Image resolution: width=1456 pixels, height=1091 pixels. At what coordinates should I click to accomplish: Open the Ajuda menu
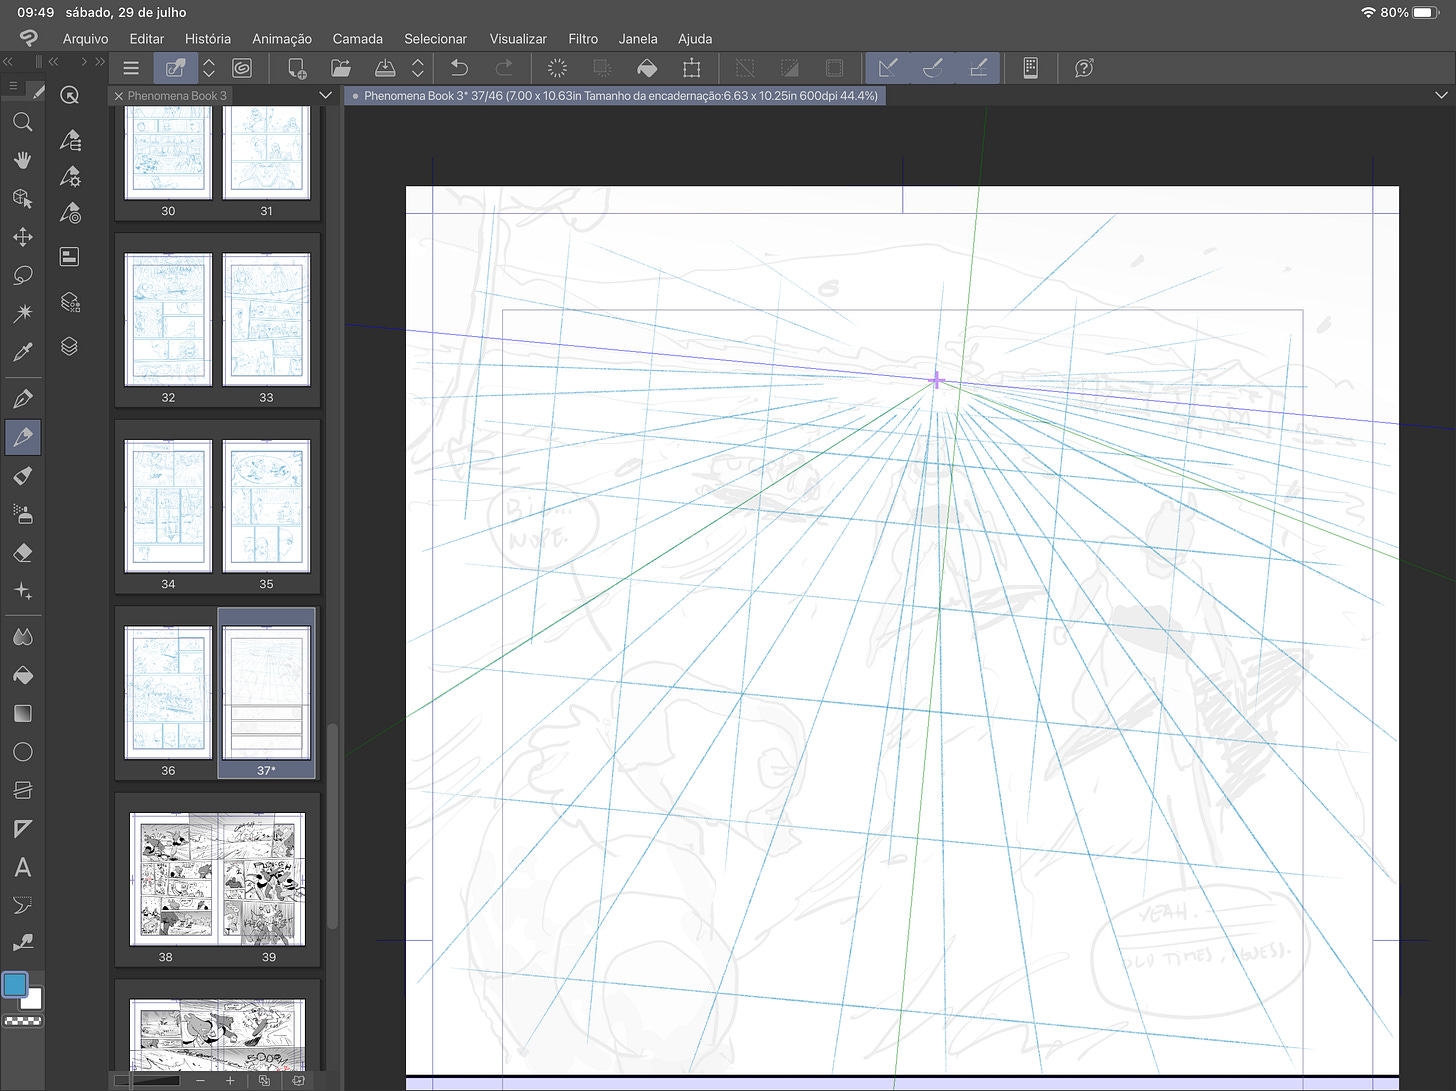695,38
